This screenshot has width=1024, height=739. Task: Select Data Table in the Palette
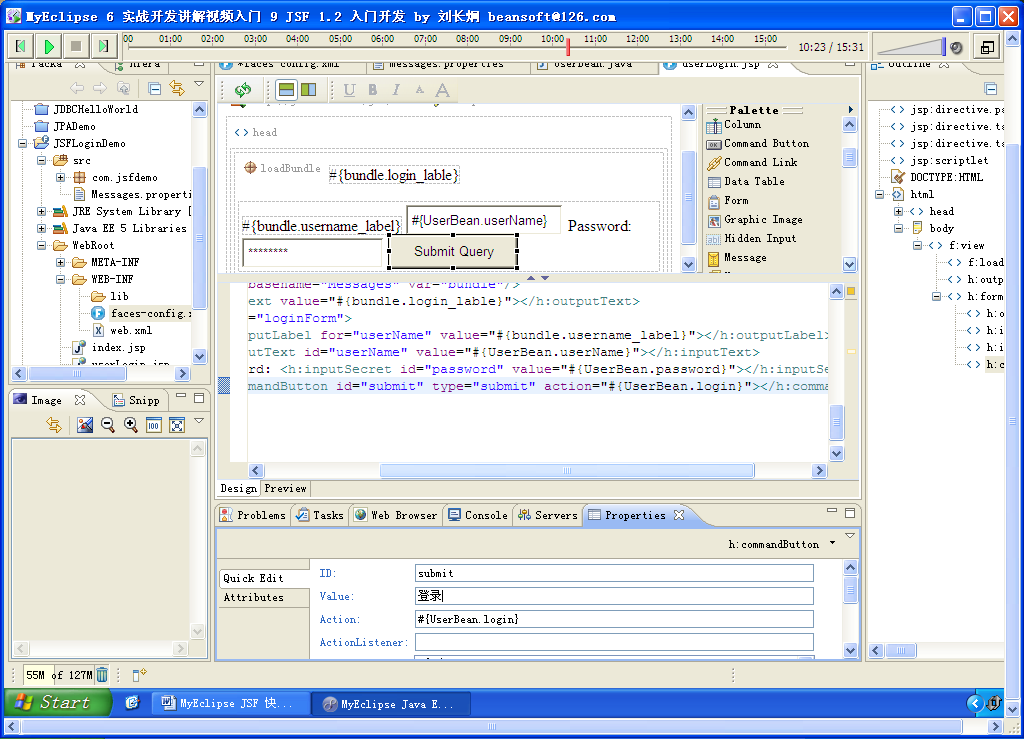(x=746, y=181)
